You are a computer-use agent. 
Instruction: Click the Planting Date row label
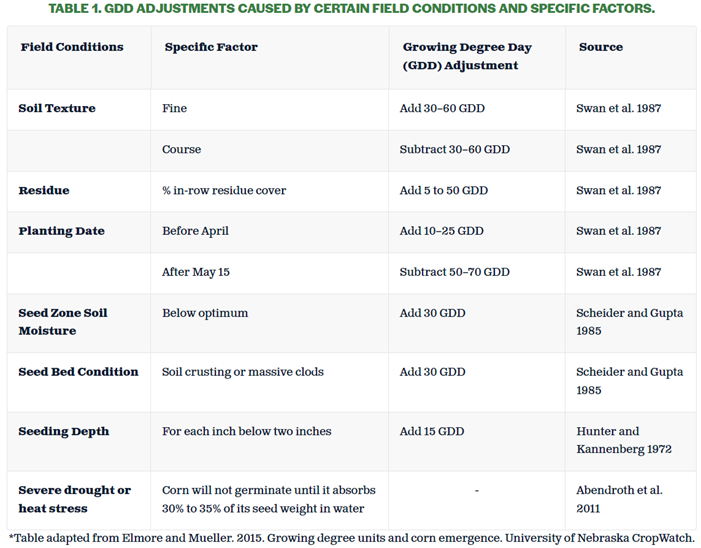[62, 231]
